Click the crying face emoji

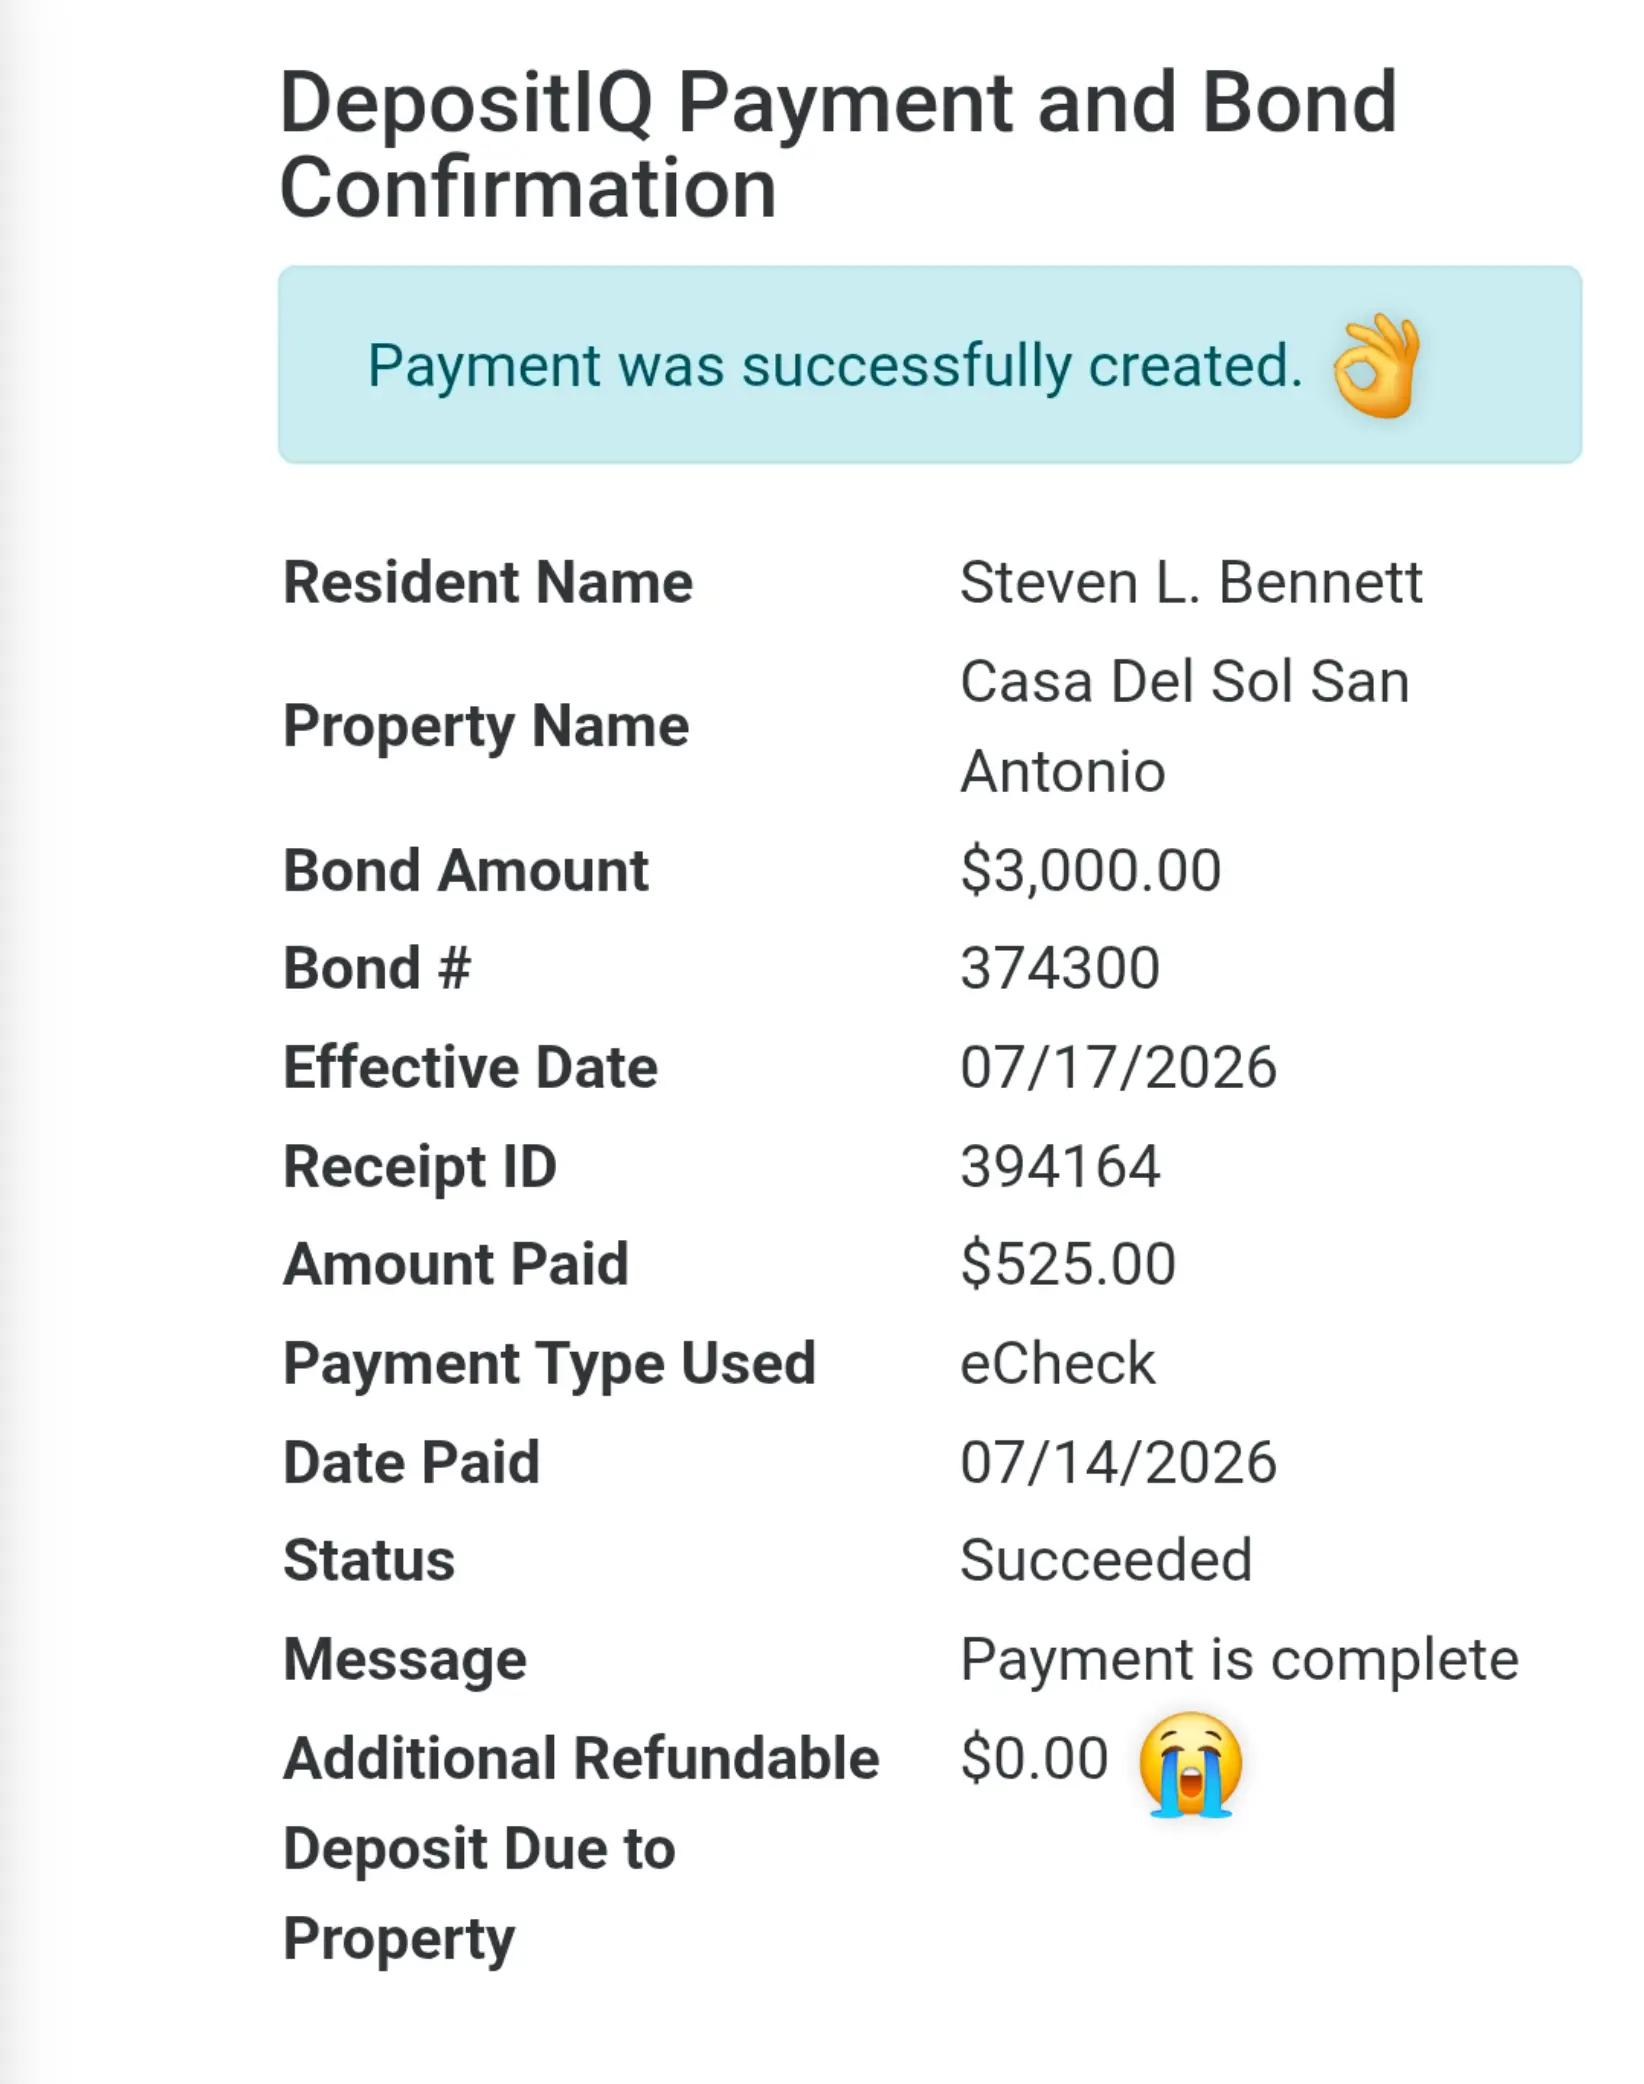[x=1190, y=1764]
